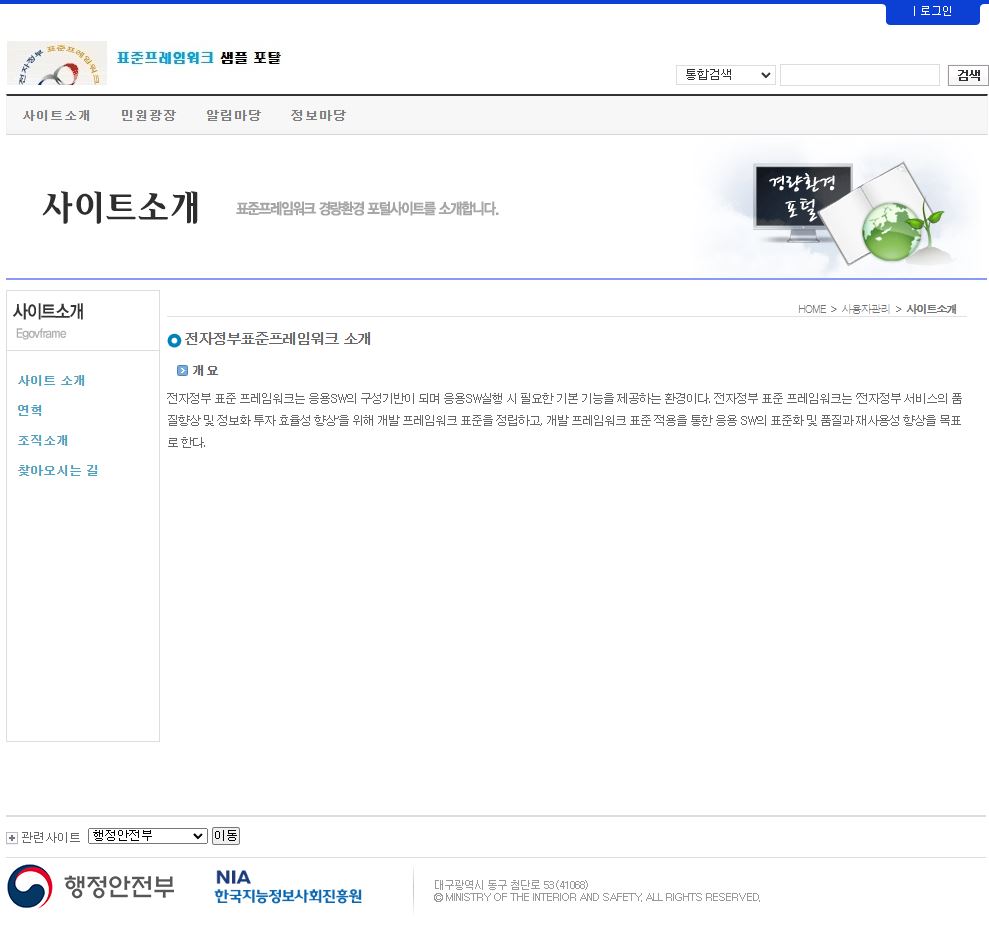Open 연혁 in the left sidebar
This screenshot has width=989, height=926.
click(x=30, y=411)
